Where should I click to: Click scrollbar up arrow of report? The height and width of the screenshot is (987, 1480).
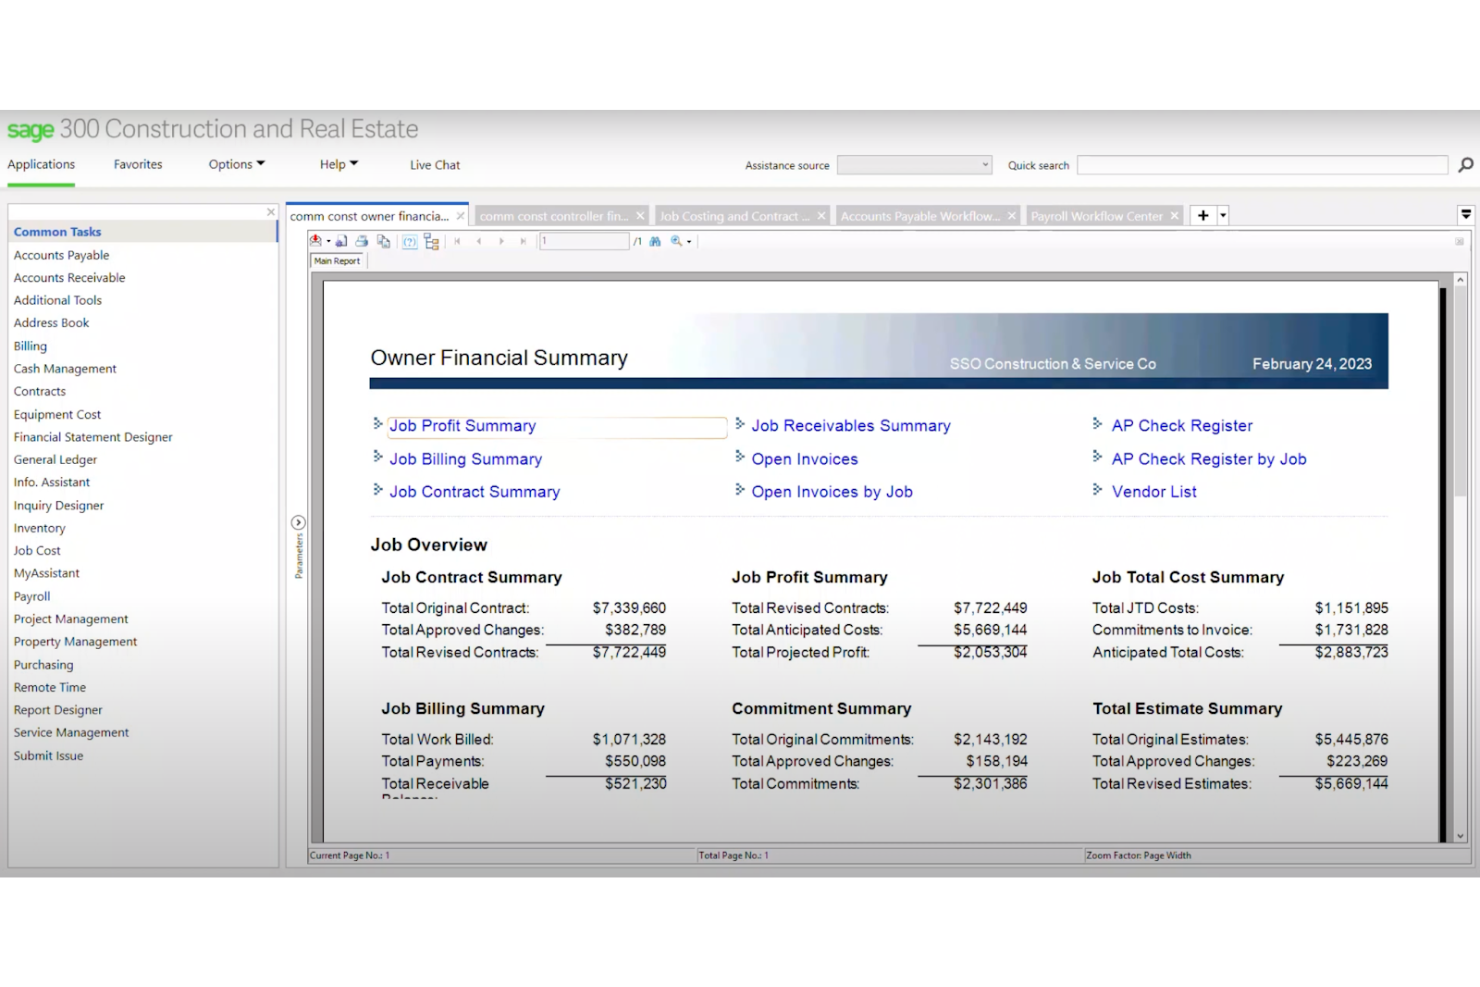click(1460, 281)
